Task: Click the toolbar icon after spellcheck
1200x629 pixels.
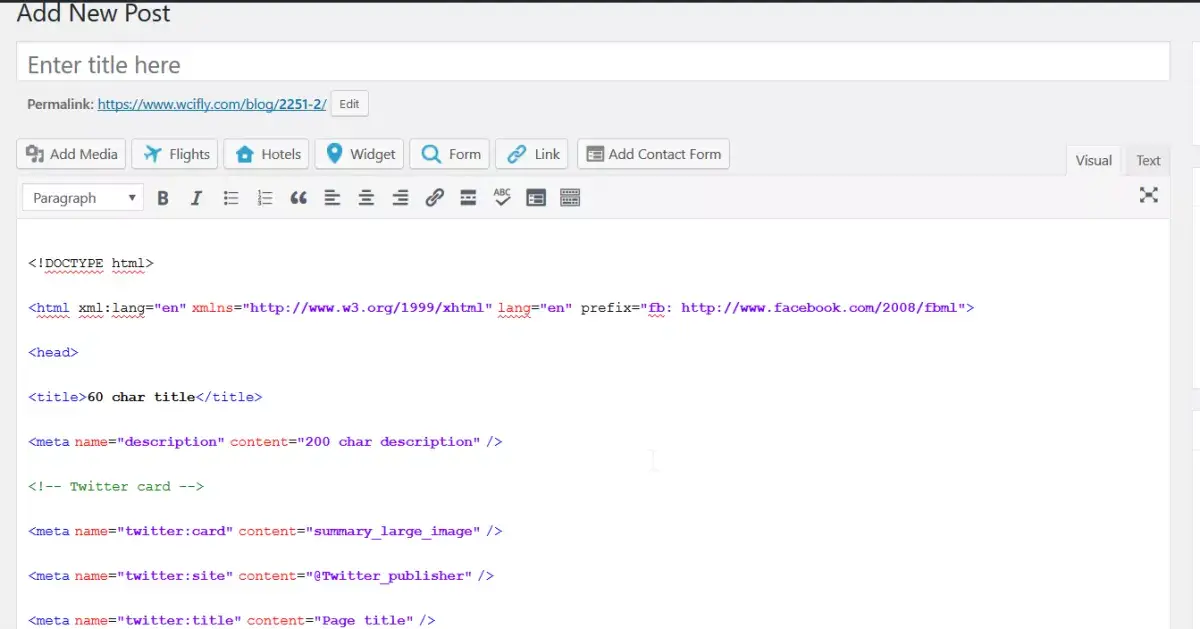Action: (x=536, y=198)
